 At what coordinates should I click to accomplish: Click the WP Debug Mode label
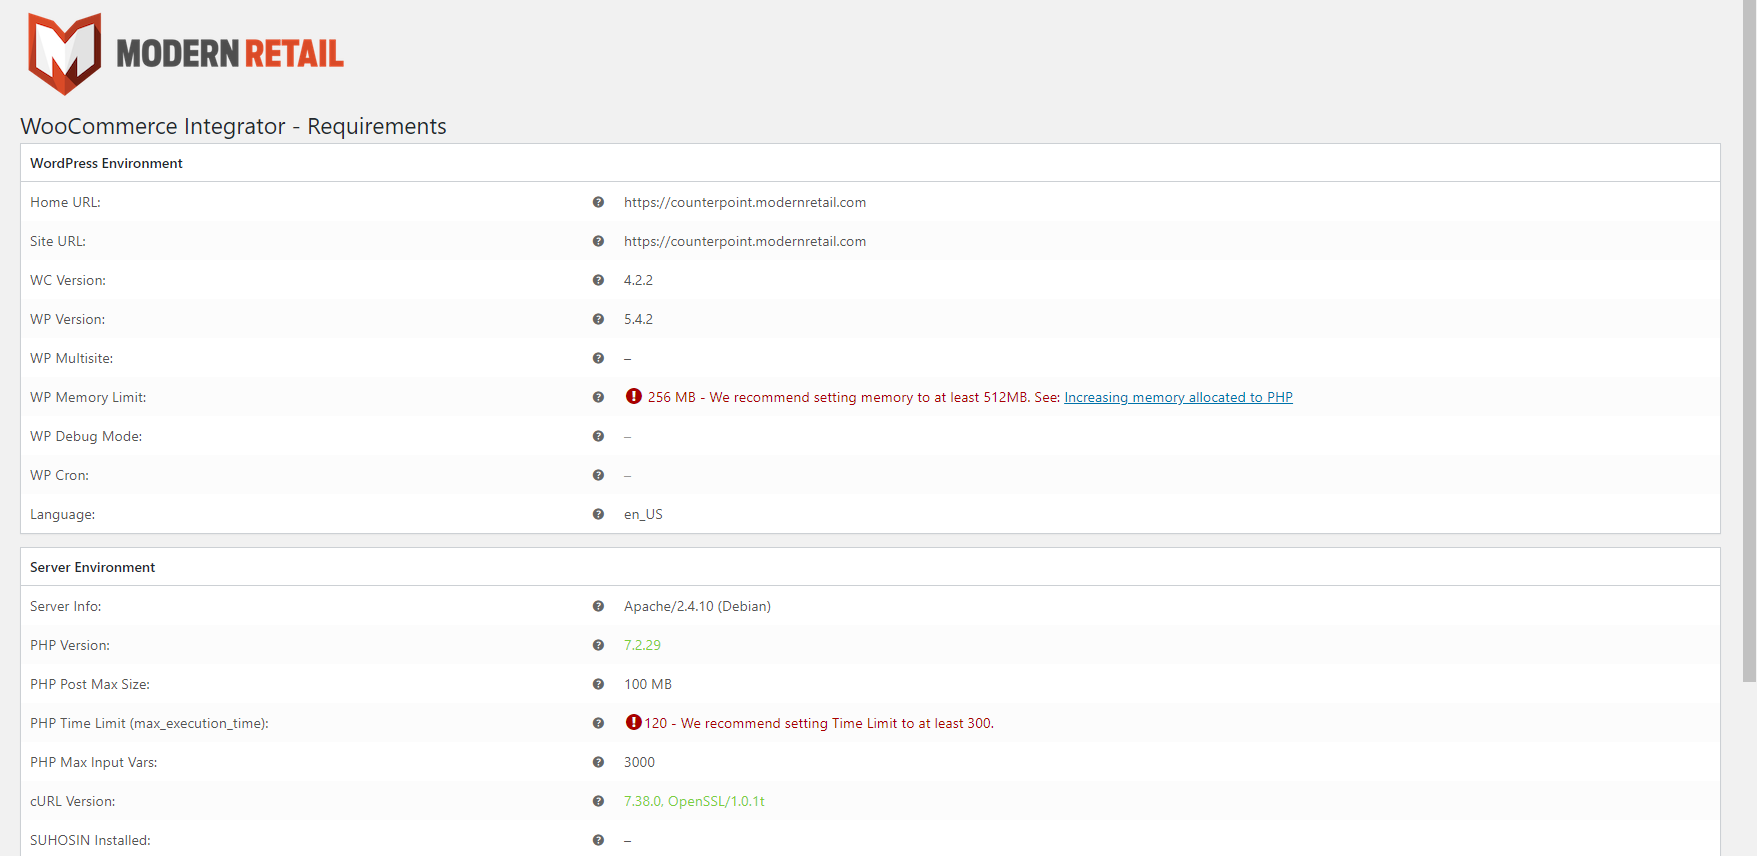(86, 436)
